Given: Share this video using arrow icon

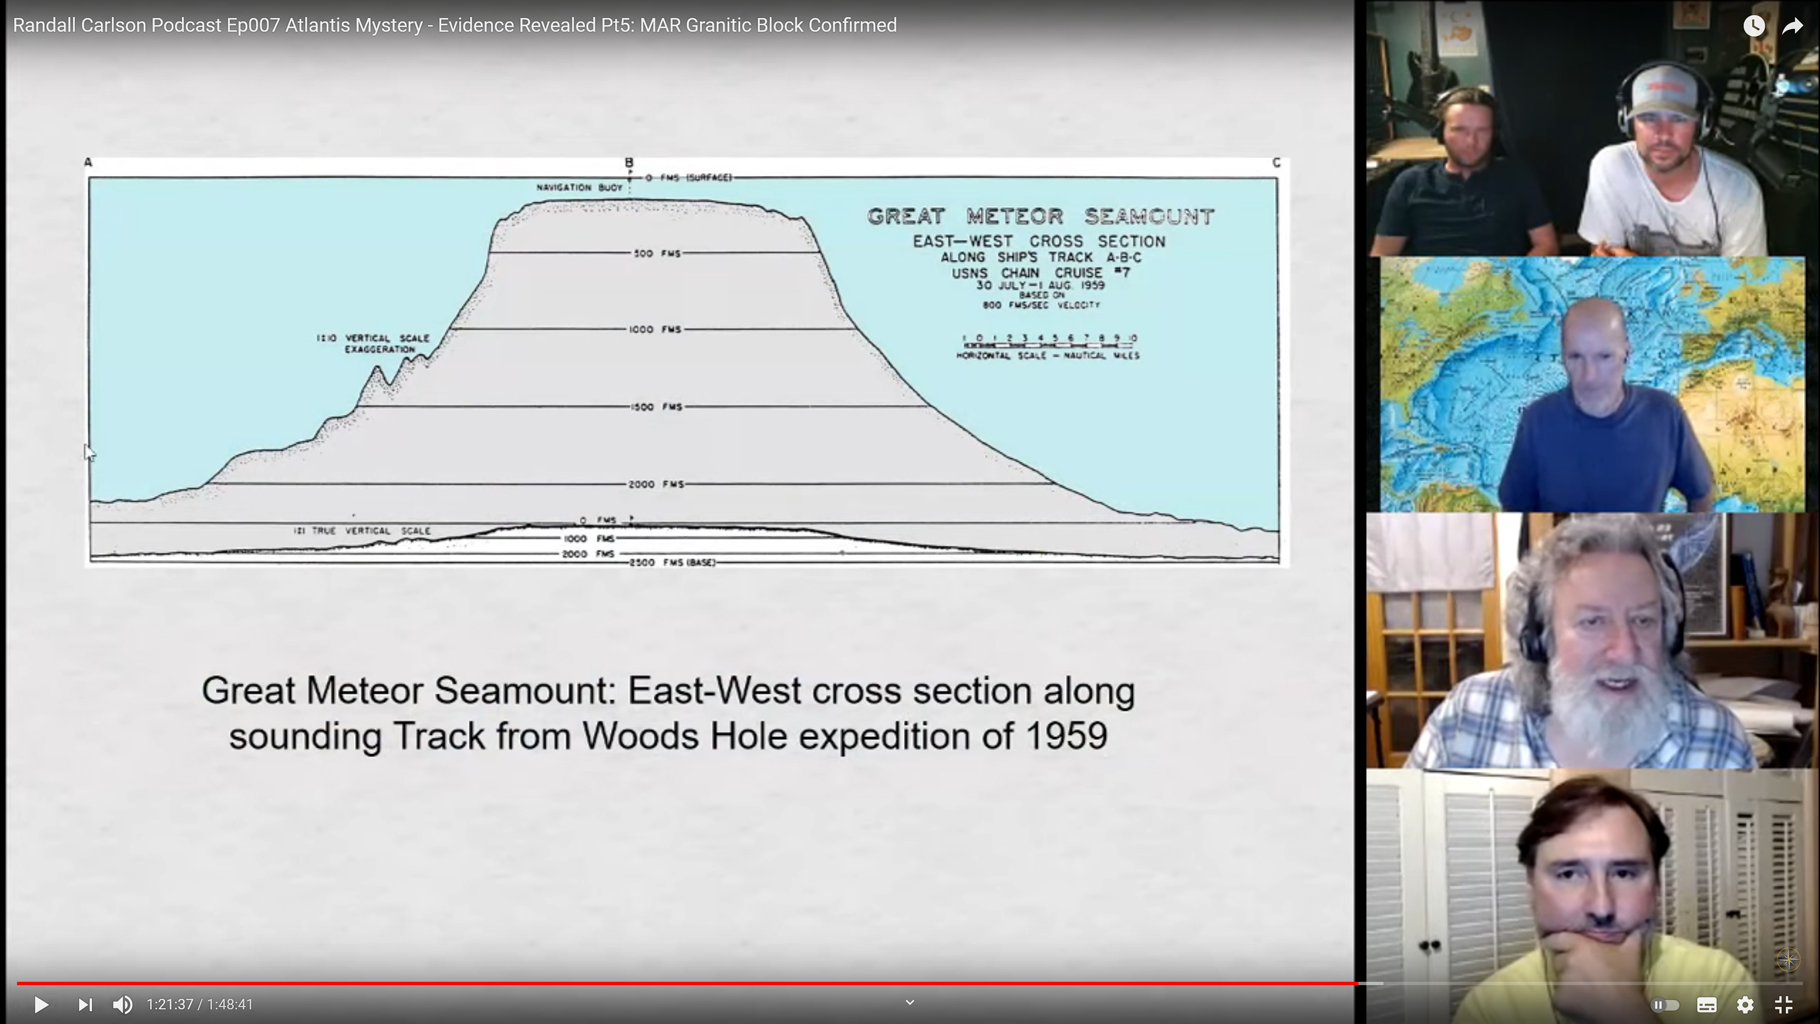Looking at the screenshot, I should [1792, 26].
